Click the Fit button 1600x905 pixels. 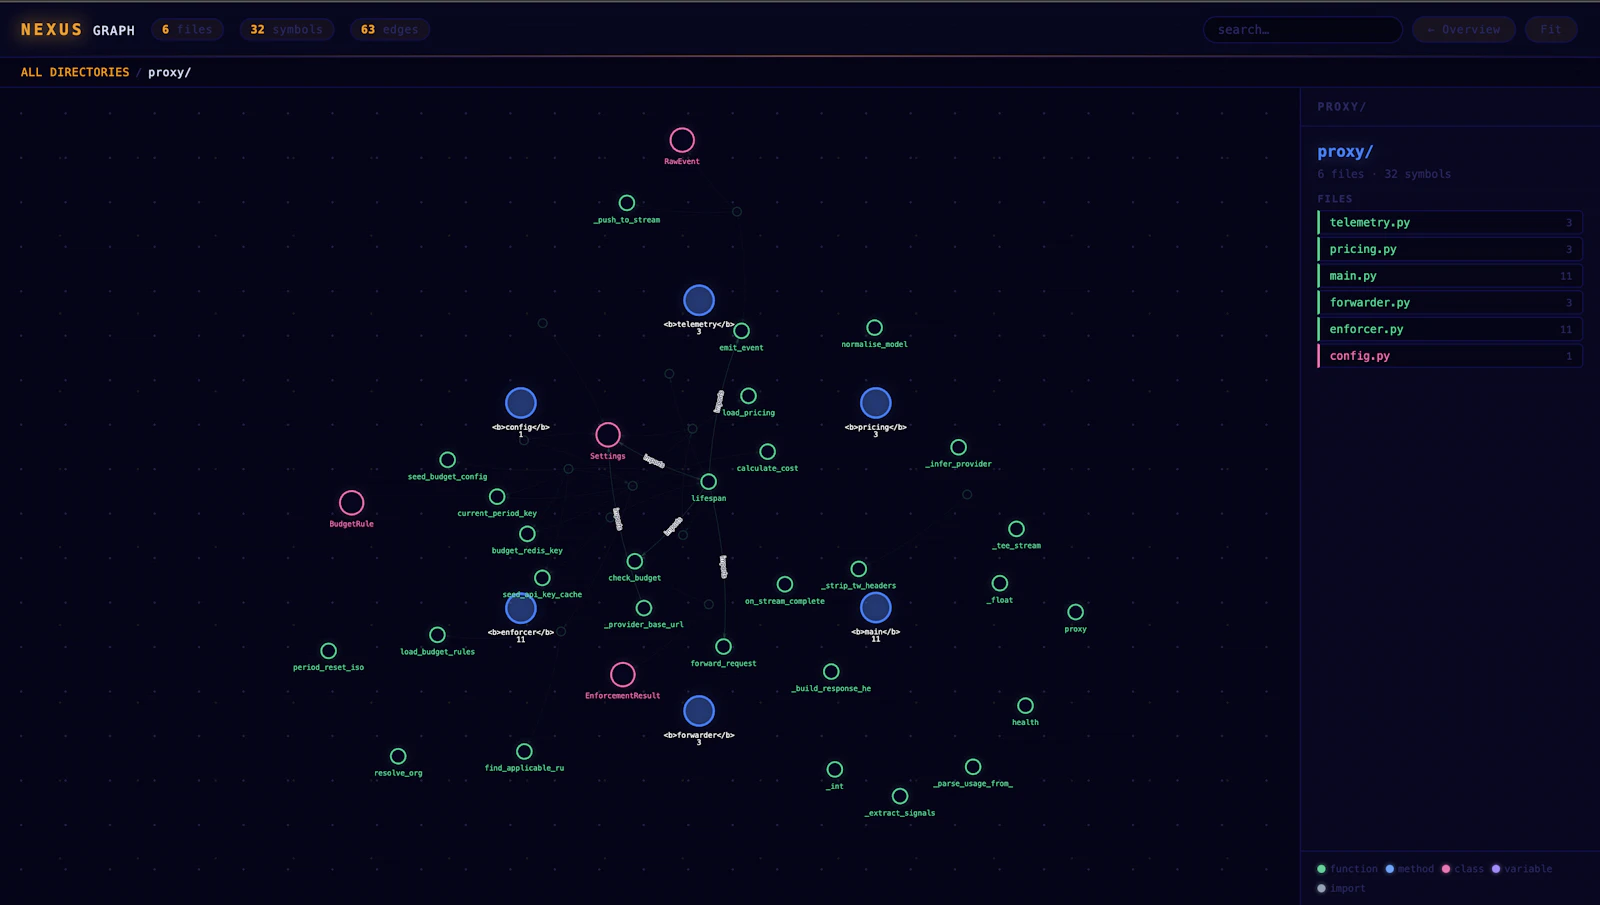pos(1551,30)
